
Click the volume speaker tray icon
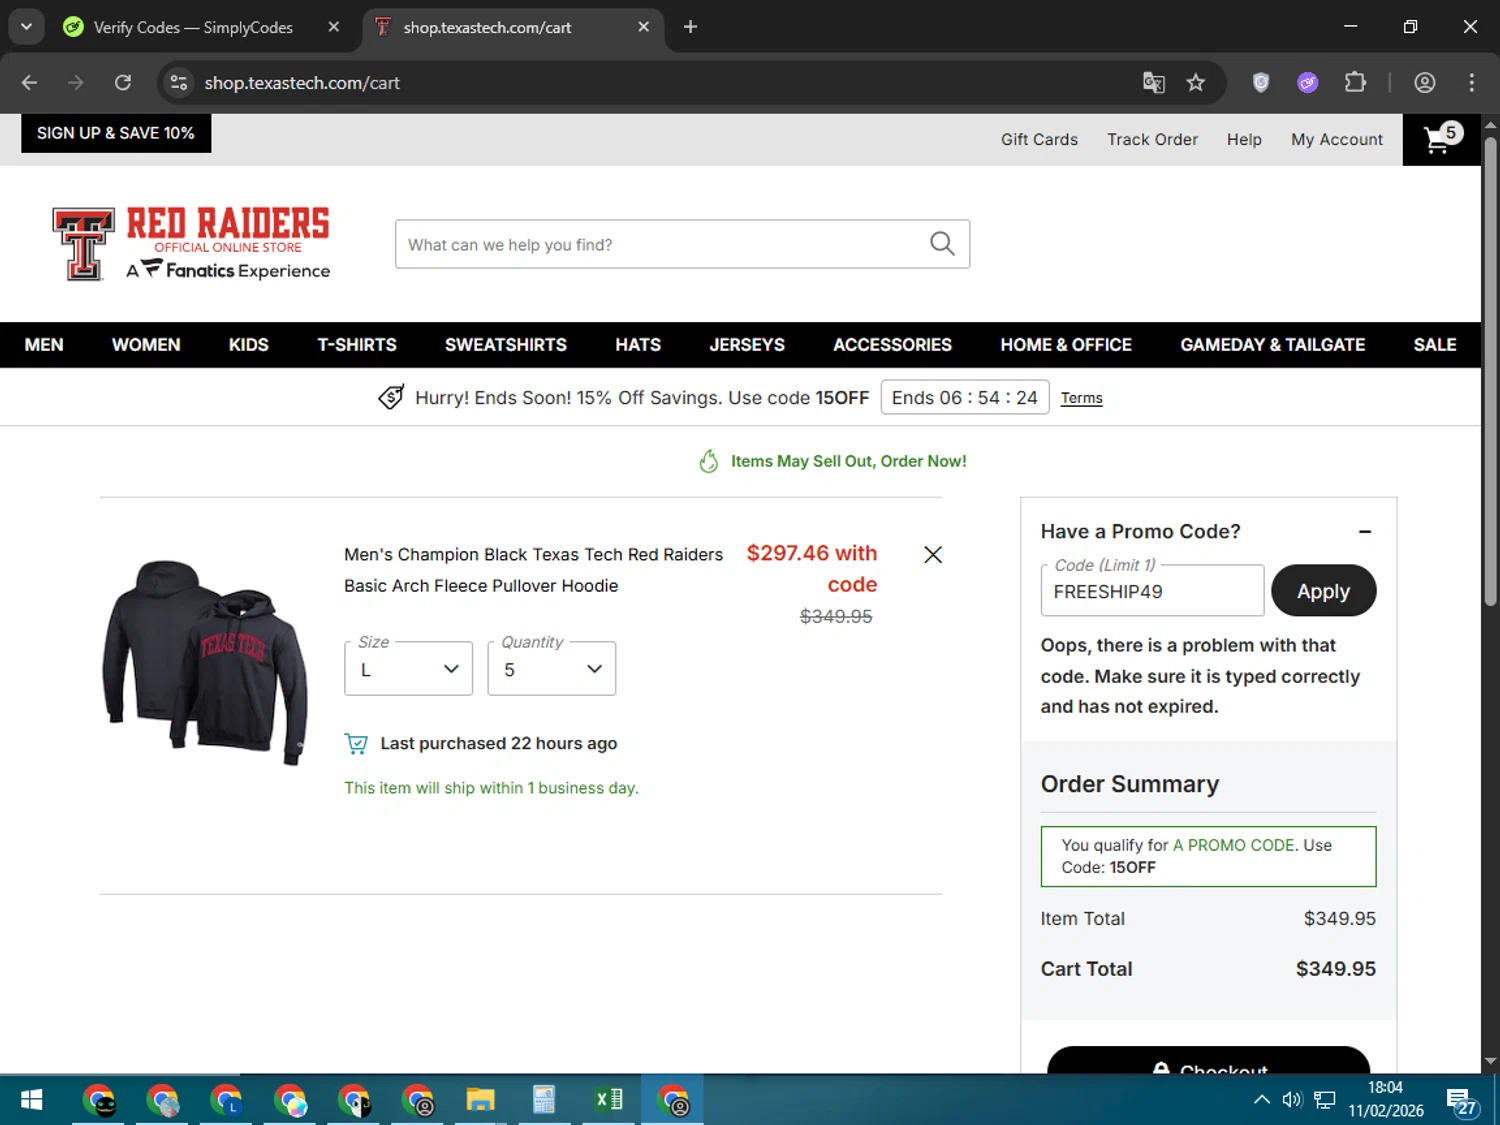tap(1293, 1100)
